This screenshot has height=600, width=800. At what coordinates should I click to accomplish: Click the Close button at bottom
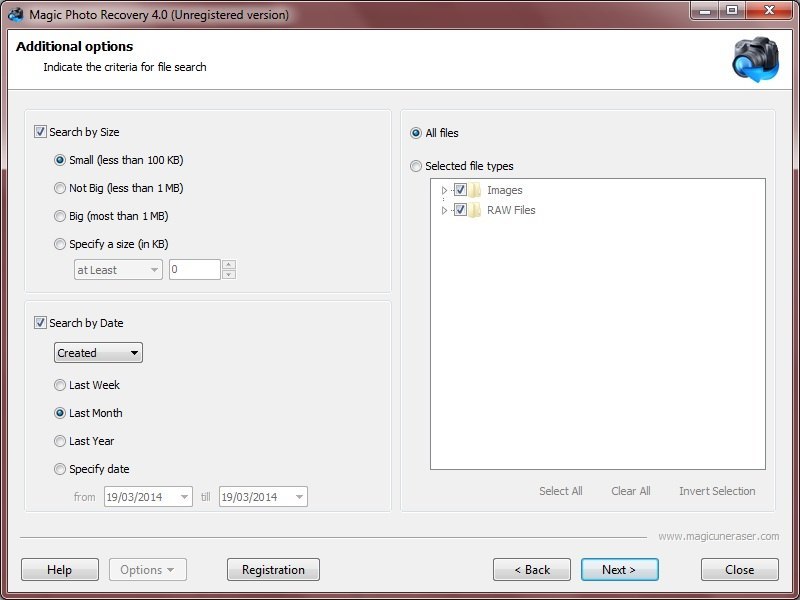(740, 570)
